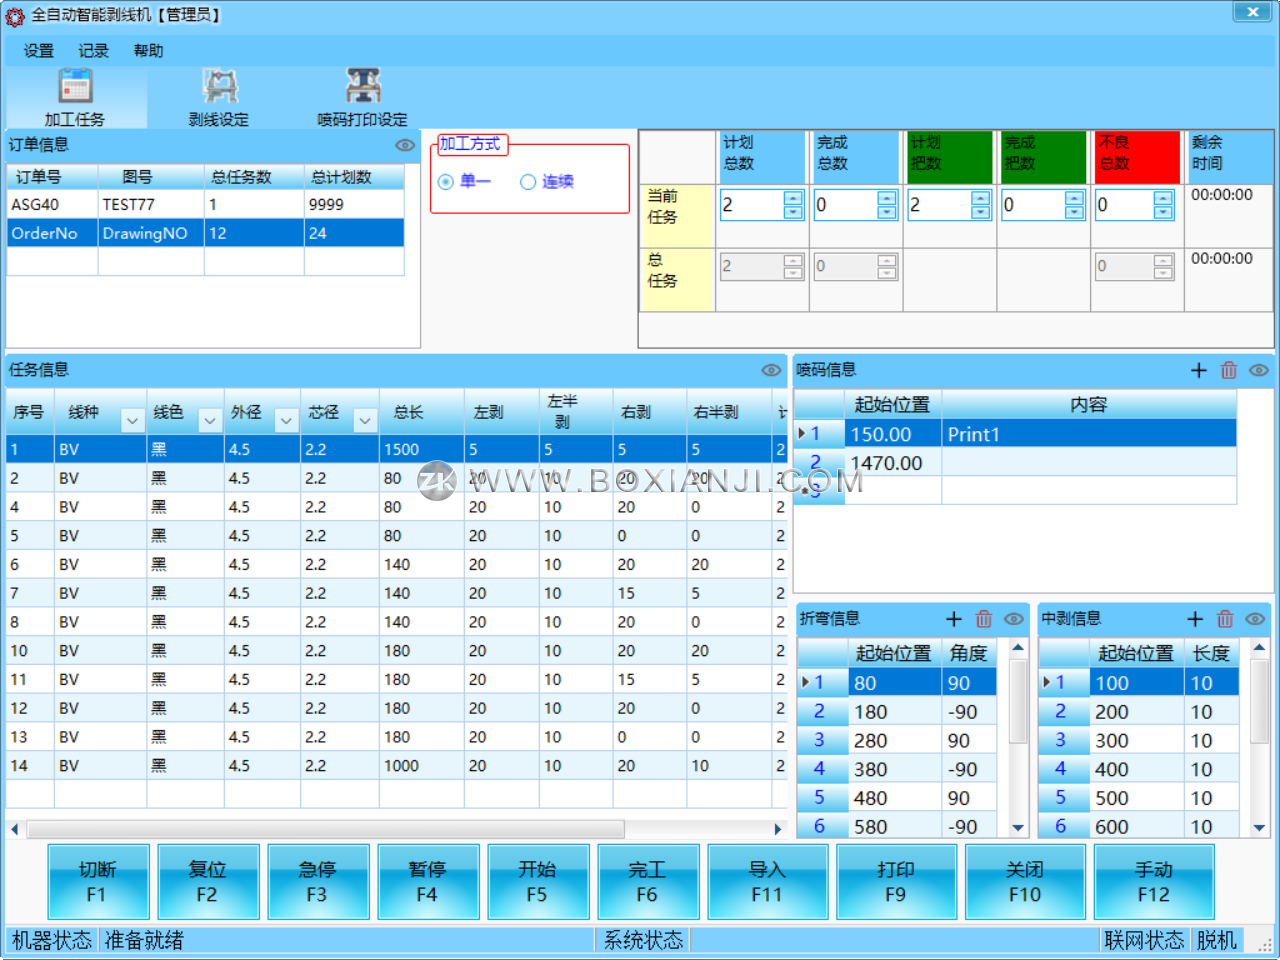
Task: Select 中剥信息 row with position 300
Action: tap(1139, 741)
